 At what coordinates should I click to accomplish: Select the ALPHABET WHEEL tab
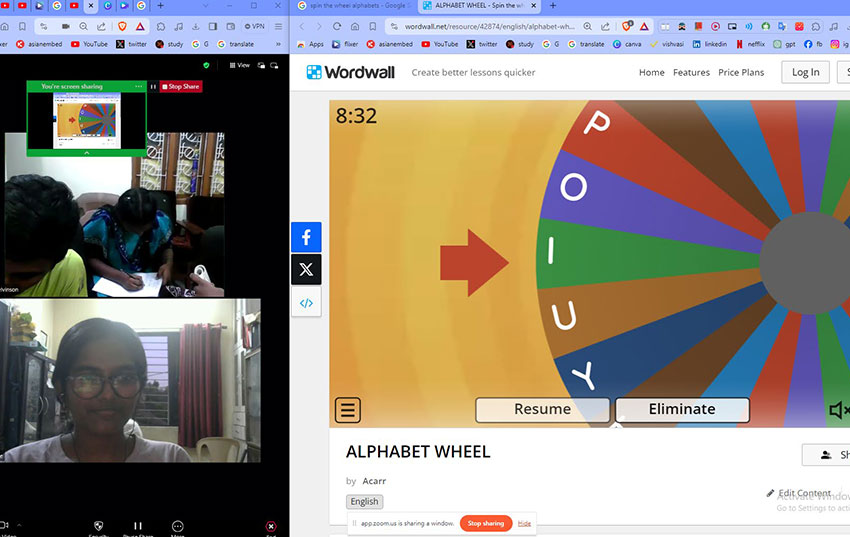pos(479,5)
